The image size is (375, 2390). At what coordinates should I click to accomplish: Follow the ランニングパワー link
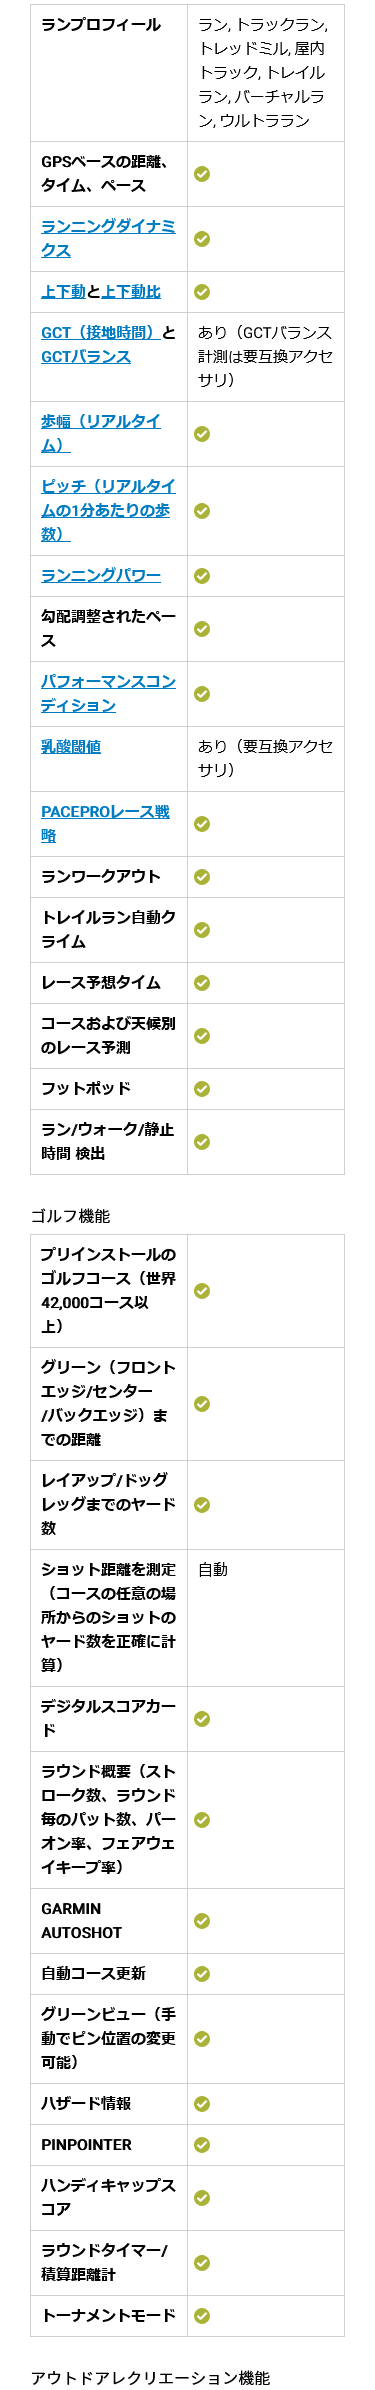pyautogui.click(x=101, y=576)
